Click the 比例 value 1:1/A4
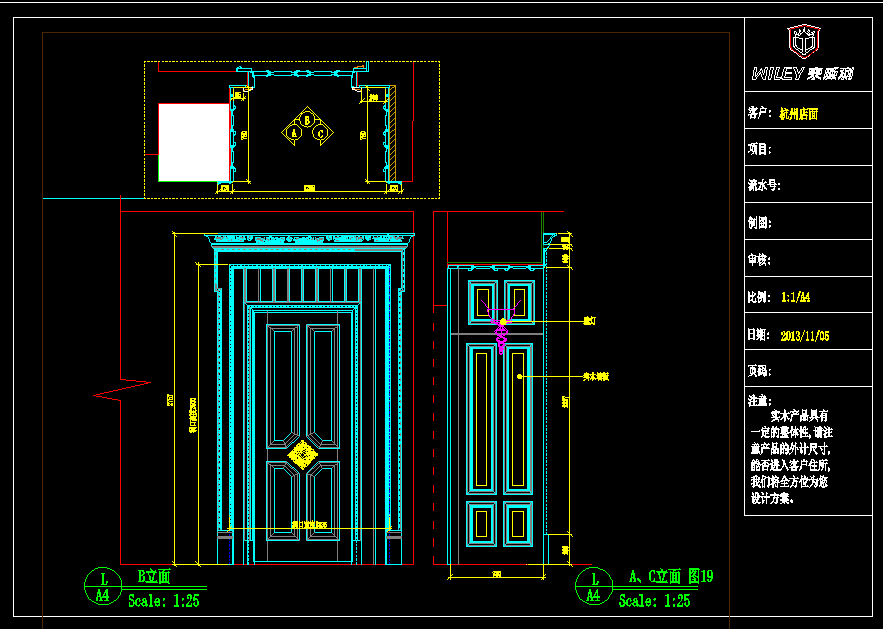 796,297
